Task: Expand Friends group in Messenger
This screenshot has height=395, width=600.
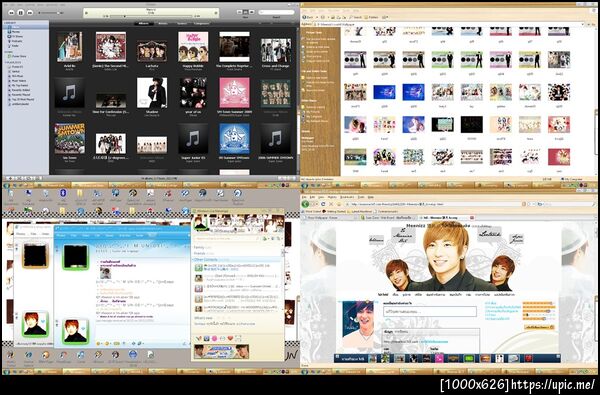Action: click(x=199, y=253)
